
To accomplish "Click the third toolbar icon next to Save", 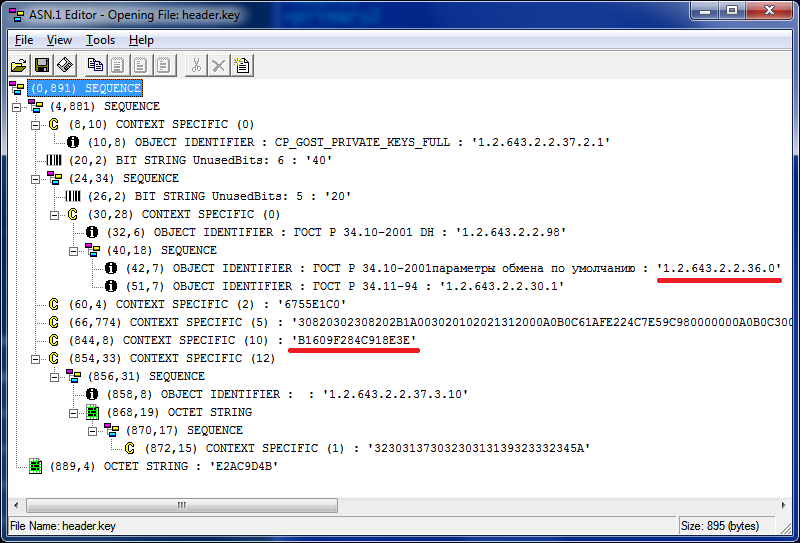I will [x=65, y=65].
